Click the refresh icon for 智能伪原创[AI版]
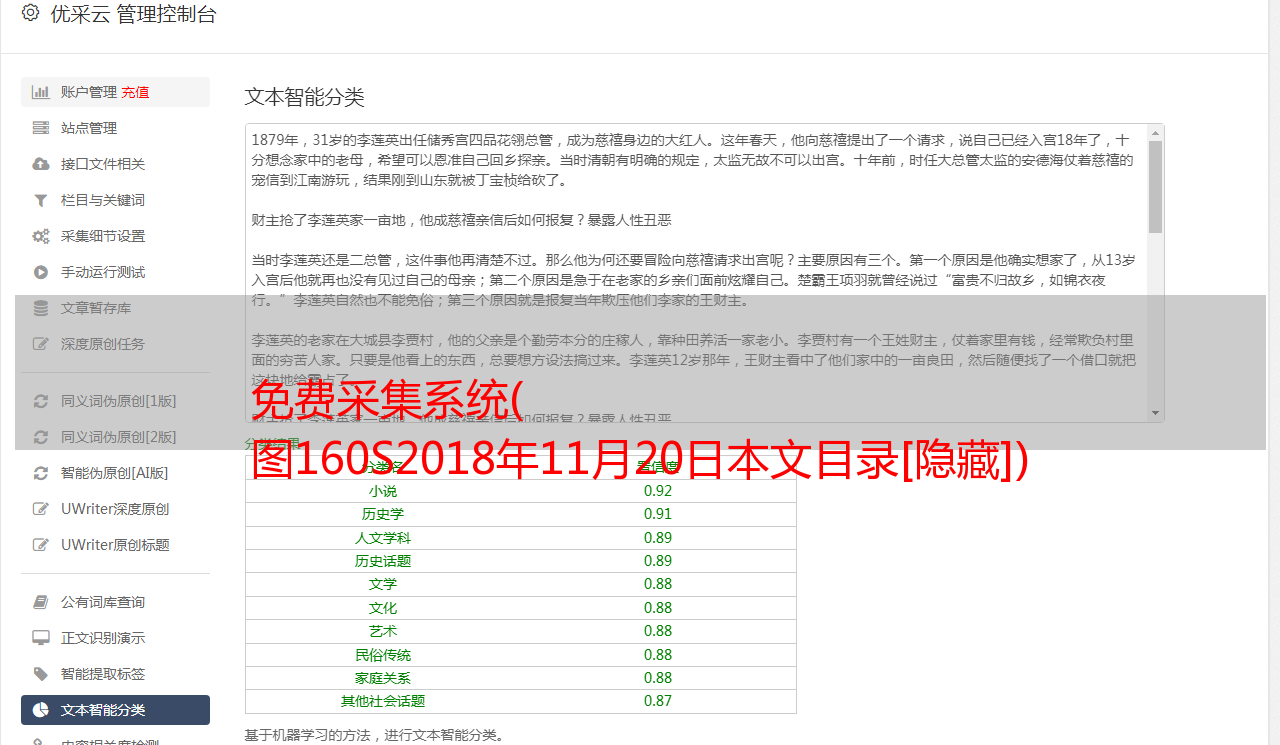Viewport: 1280px width, 745px height. (41, 473)
